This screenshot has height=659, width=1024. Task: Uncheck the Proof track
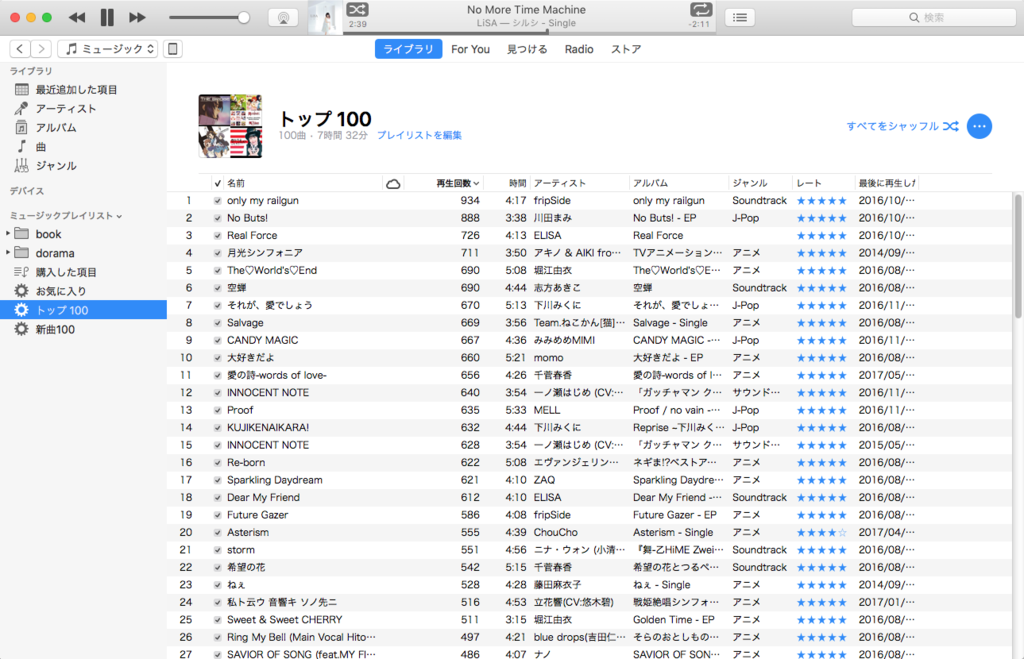[x=217, y=410]
